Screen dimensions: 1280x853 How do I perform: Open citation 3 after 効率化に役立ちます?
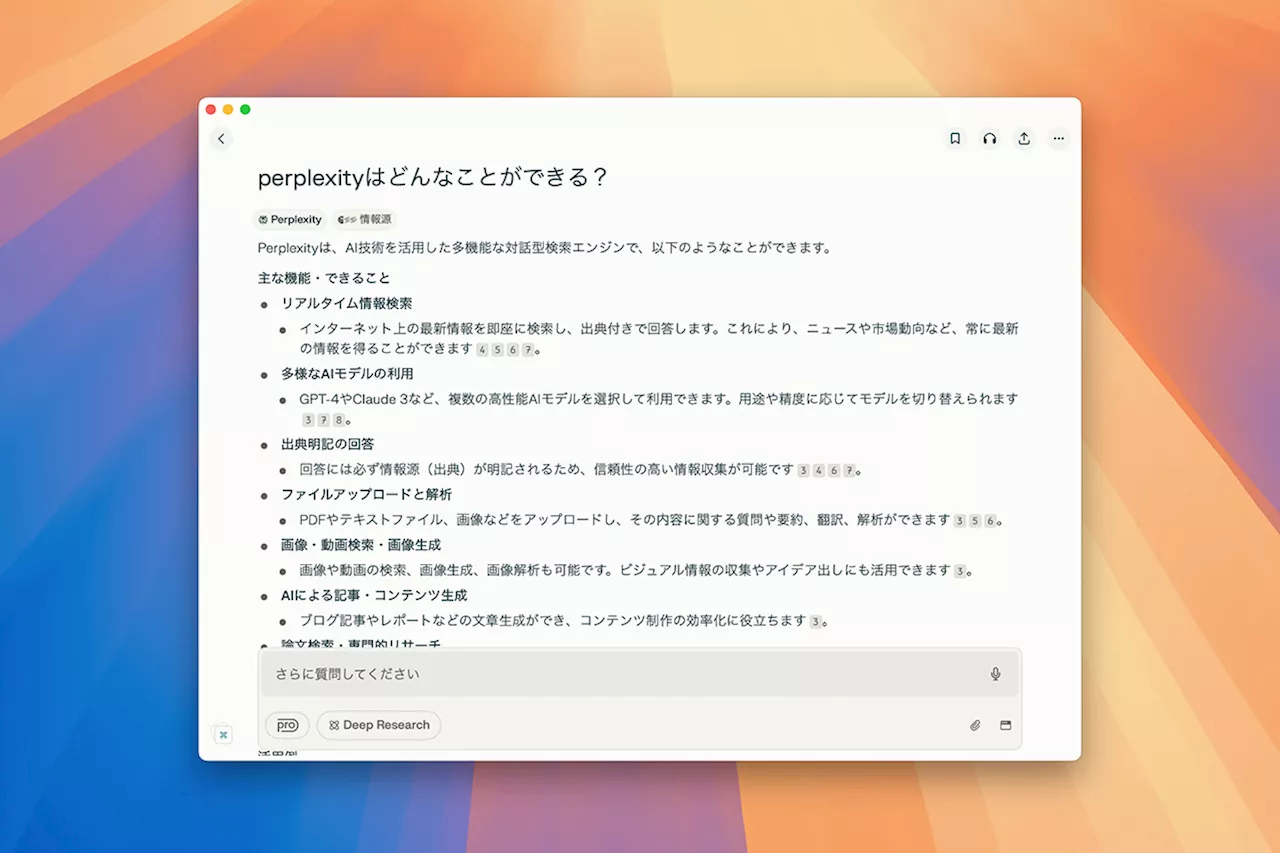[x=816, y=621]
